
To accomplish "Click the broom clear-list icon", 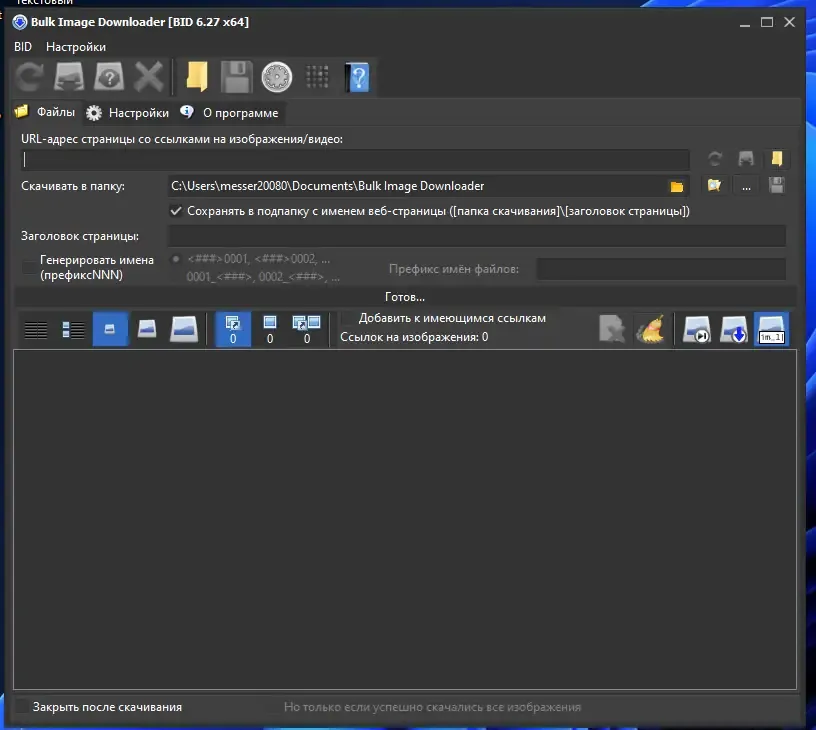I will (651, 329).
